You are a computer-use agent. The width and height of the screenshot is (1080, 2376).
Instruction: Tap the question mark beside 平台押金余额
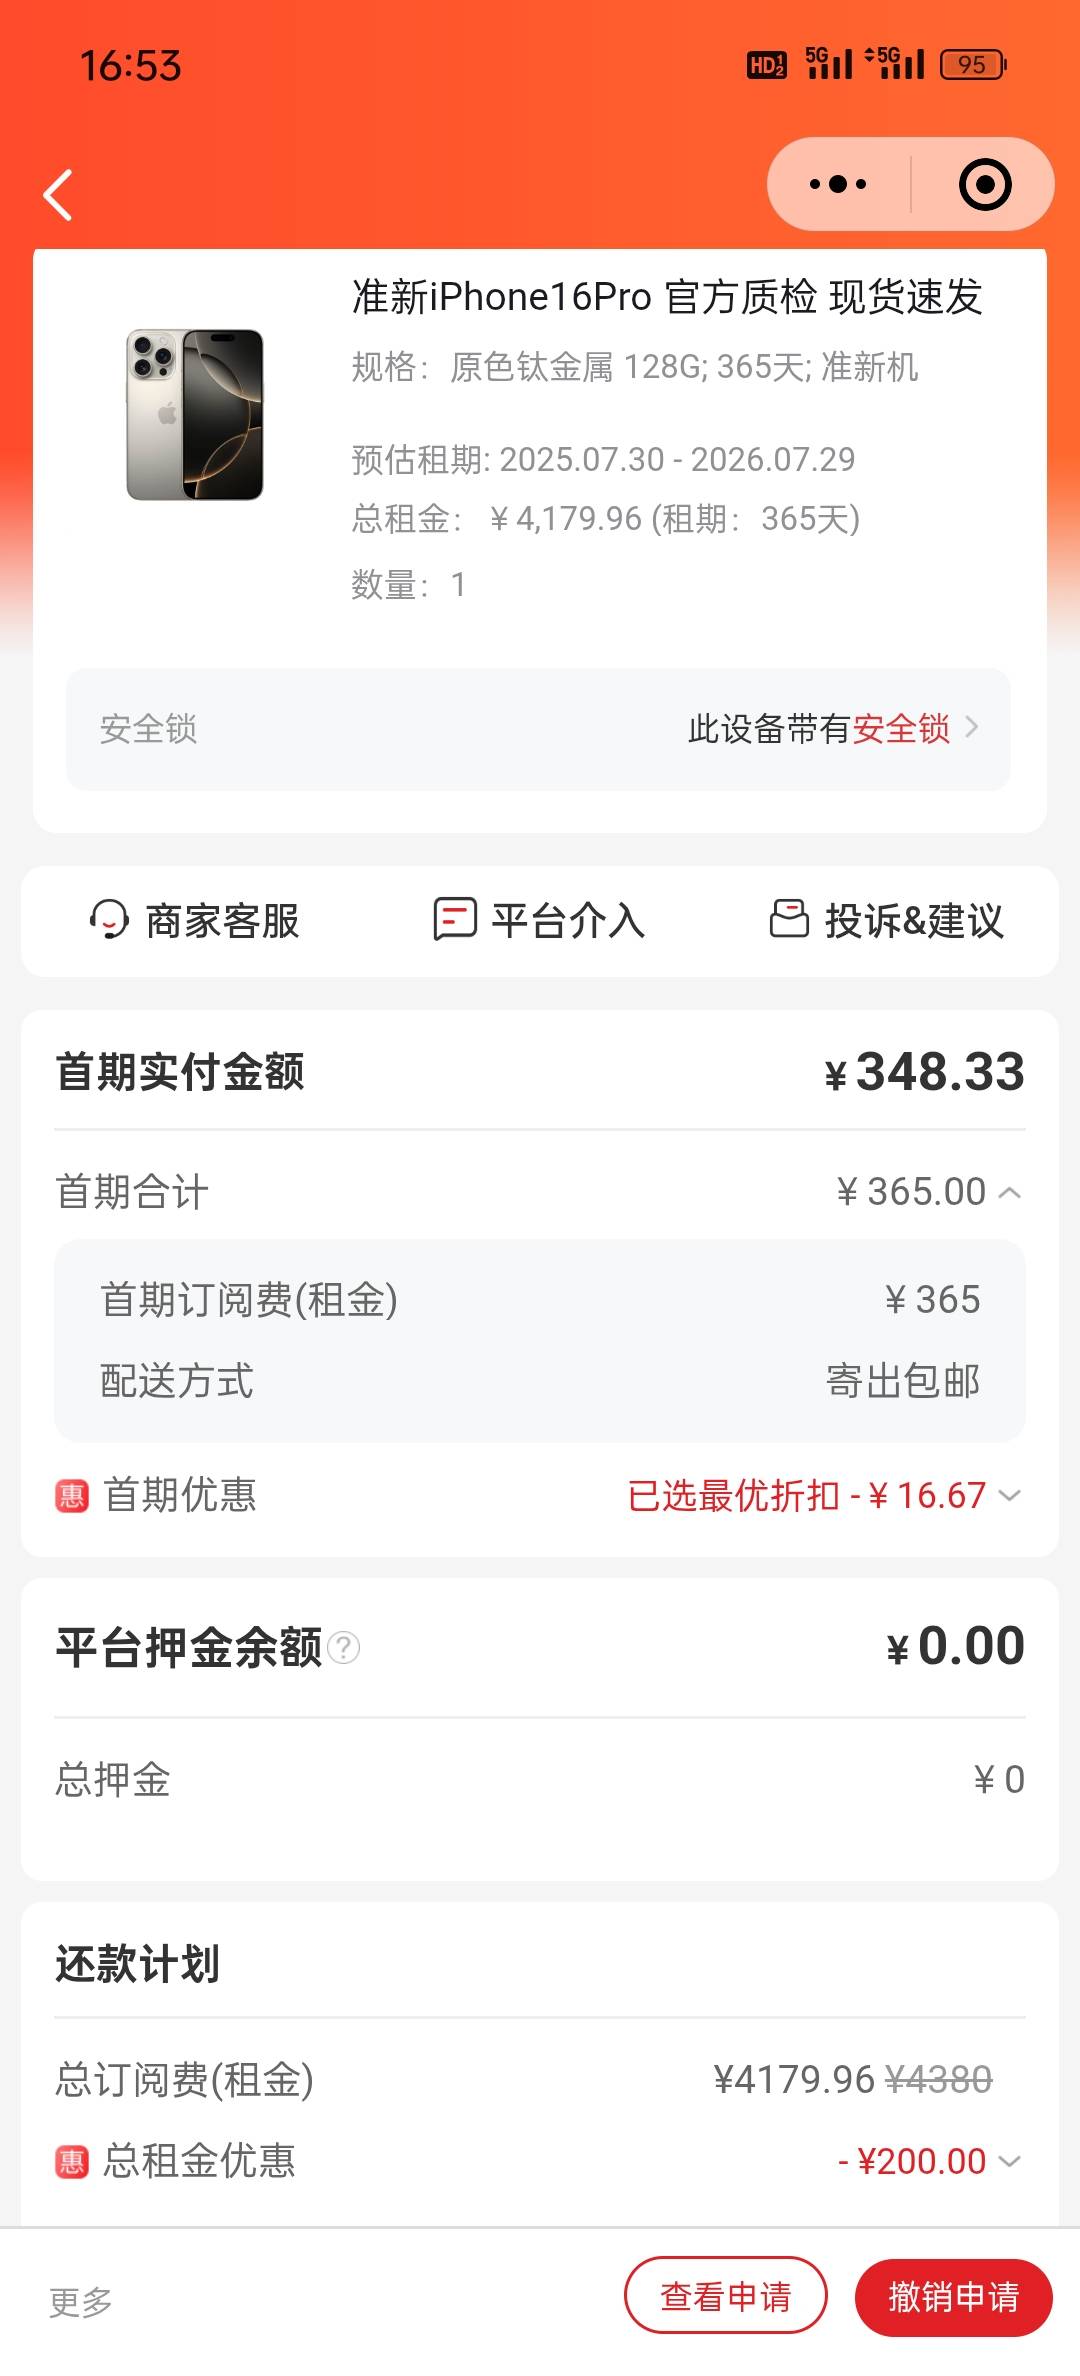click(343, 1647)
